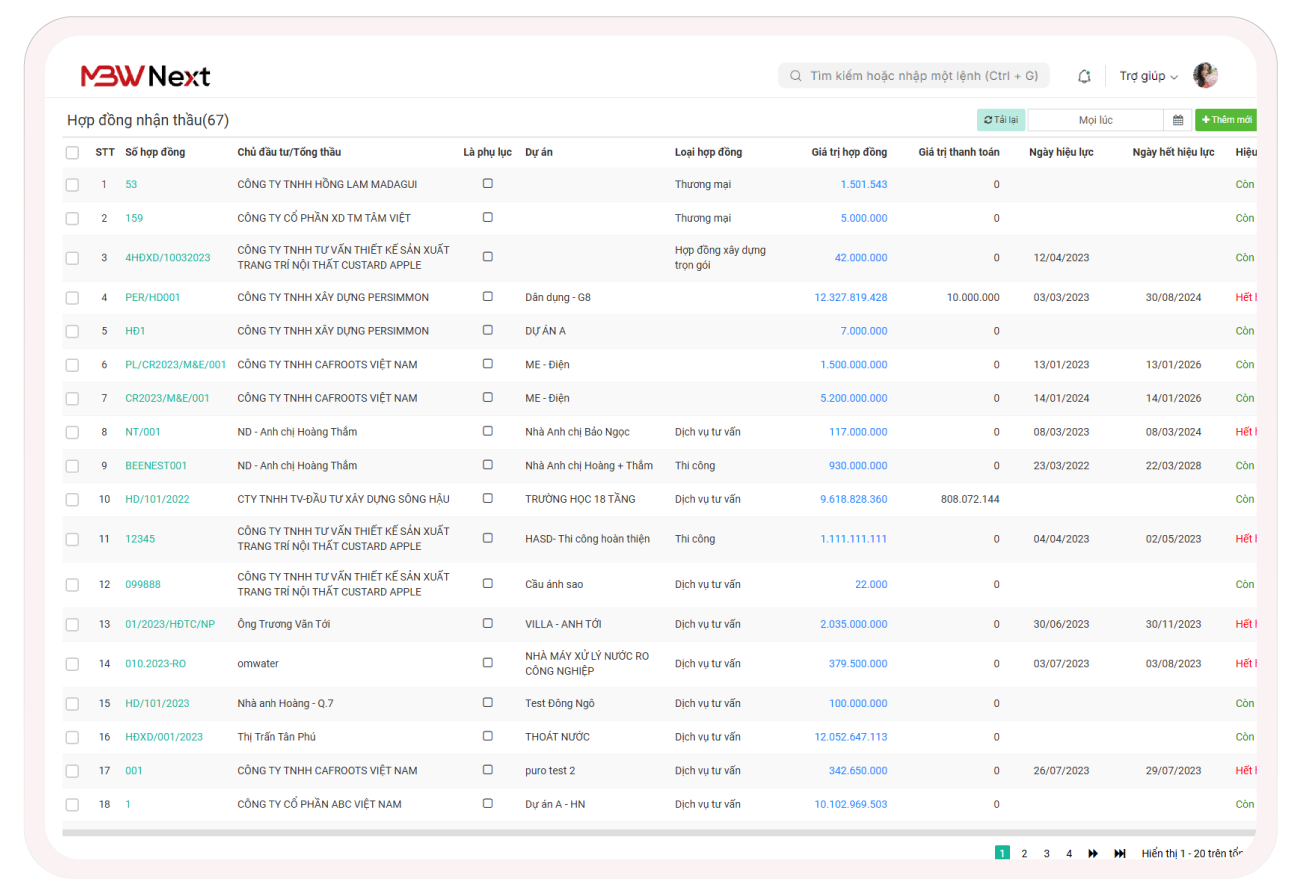The height and width of the screenshot is (895, 1300).
Task: Click the search magnifier icon
Action: pyautogui.click(x=796, y=76)
